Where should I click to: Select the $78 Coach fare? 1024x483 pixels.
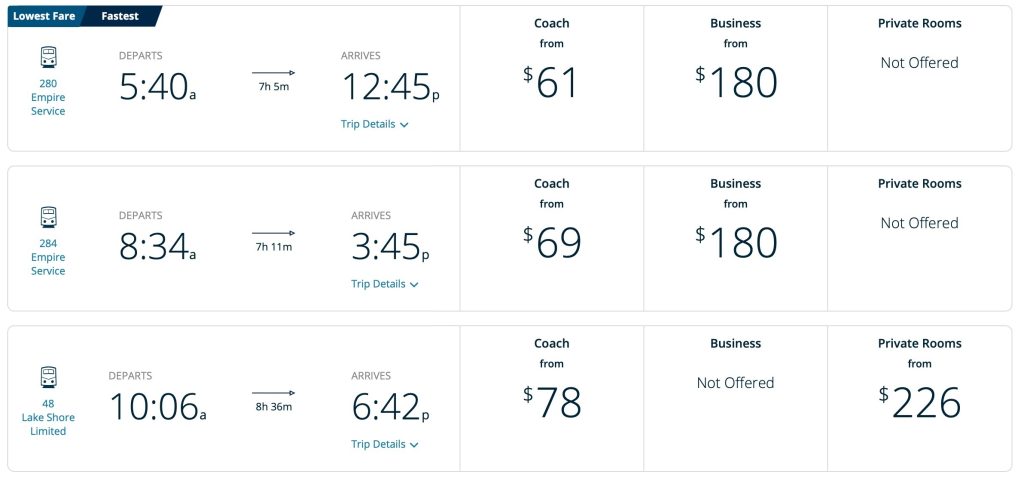click(551, 402)
